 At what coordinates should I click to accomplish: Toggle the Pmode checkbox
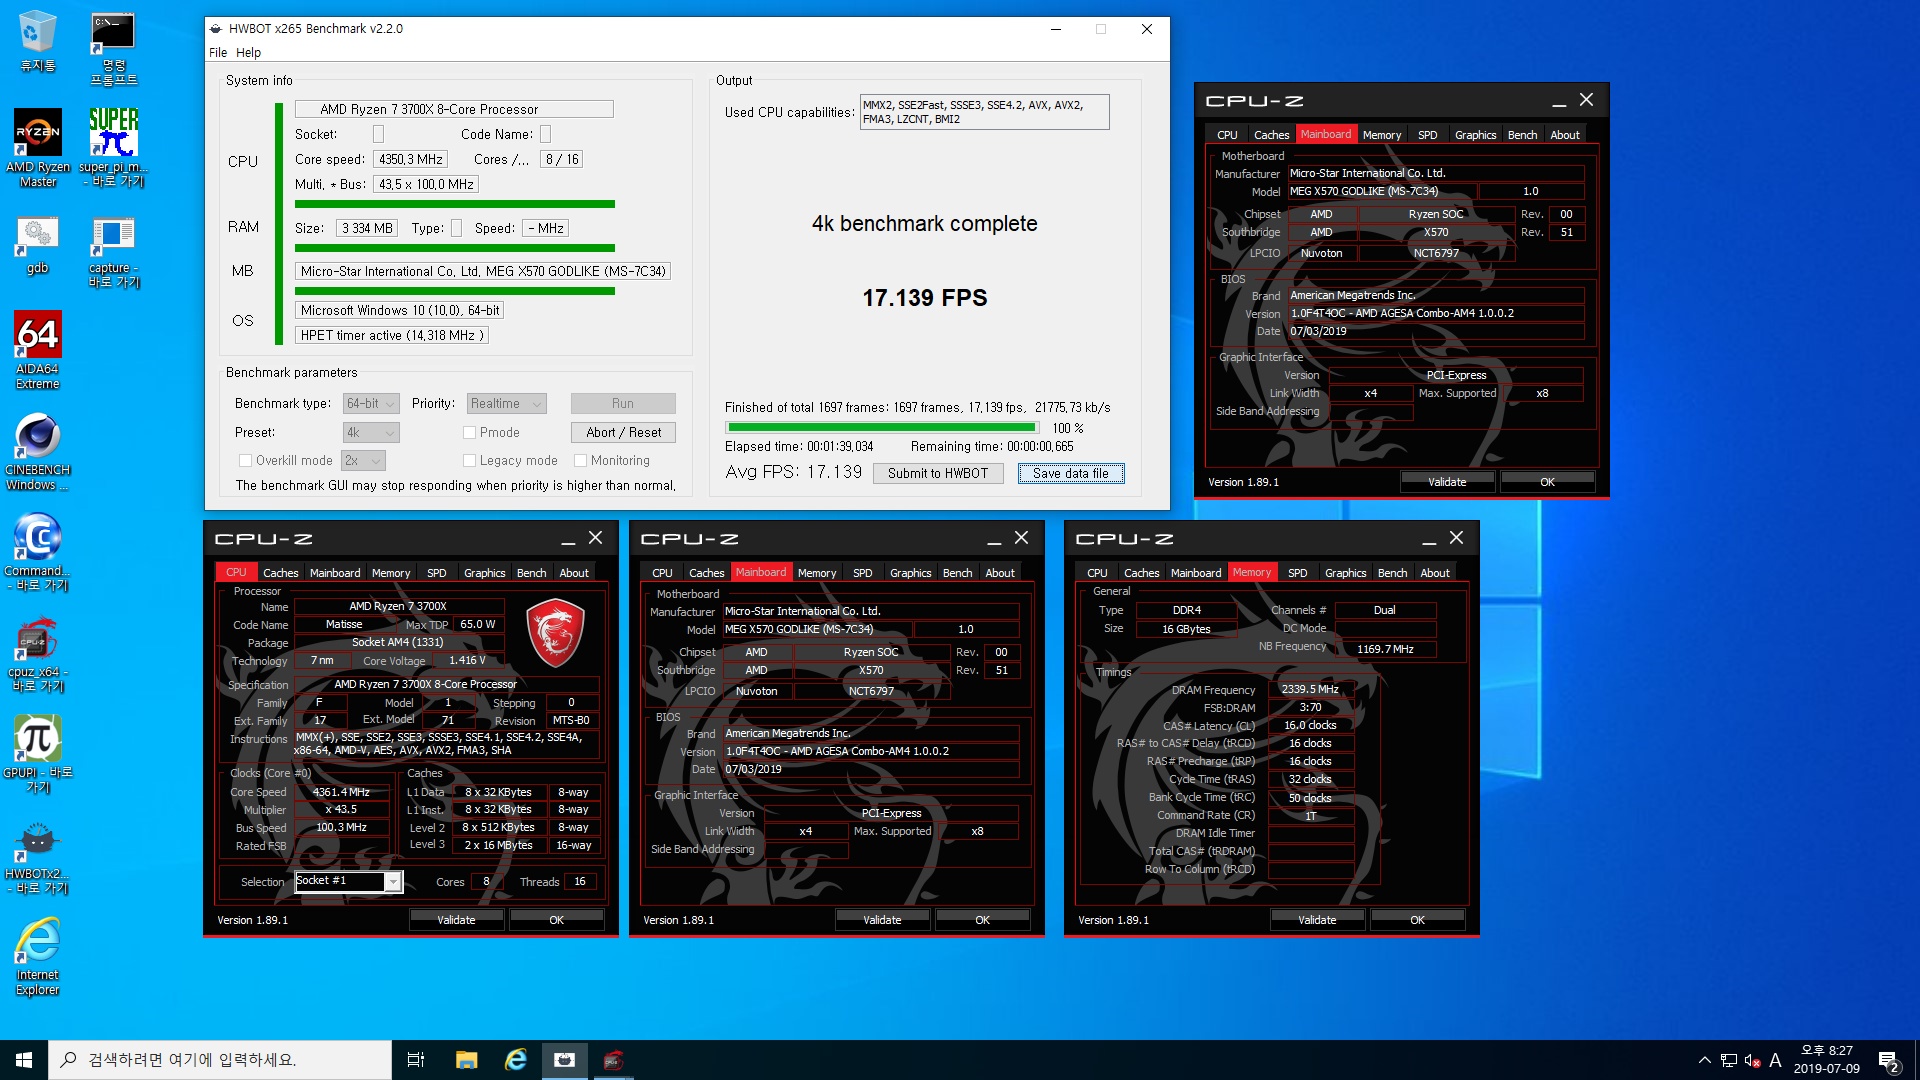(469, 432)
